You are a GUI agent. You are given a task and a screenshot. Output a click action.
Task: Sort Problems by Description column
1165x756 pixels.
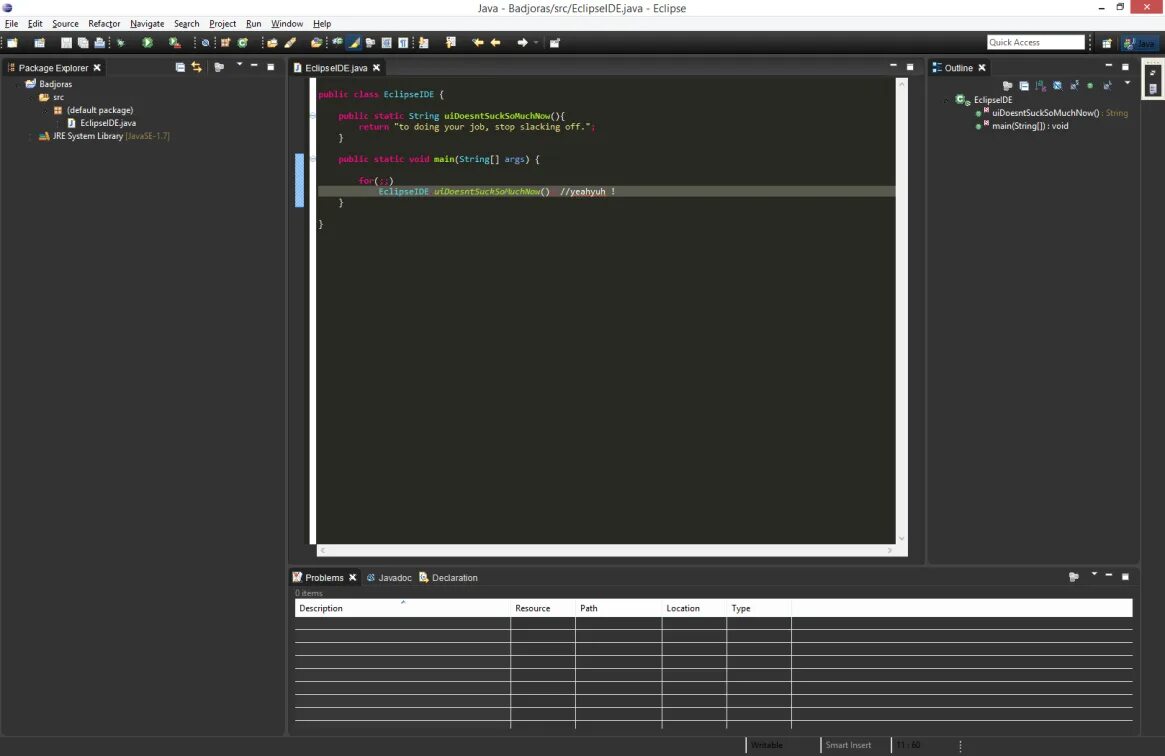(x=403, y=608)
